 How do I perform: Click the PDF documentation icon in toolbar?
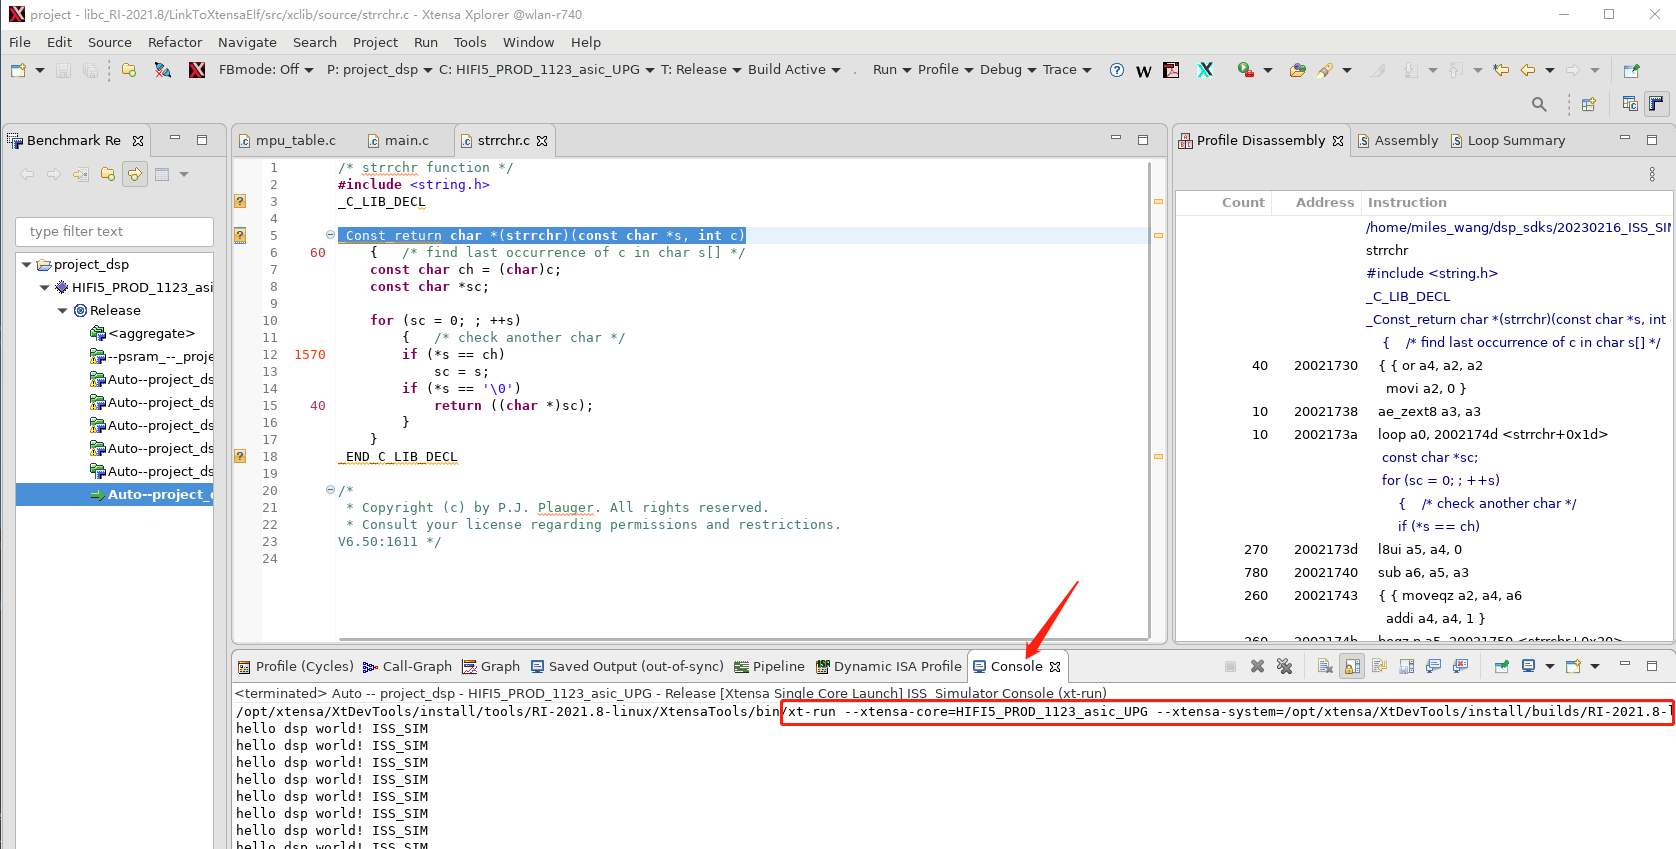click(1171, 70)
